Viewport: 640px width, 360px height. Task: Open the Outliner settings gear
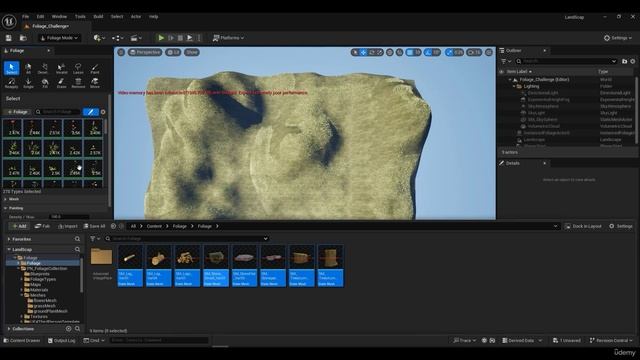pyautogui.click(x=633, y=61)
